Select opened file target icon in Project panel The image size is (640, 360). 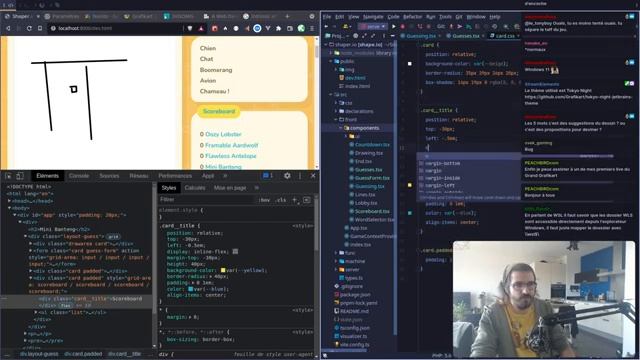tap(356, 36)
